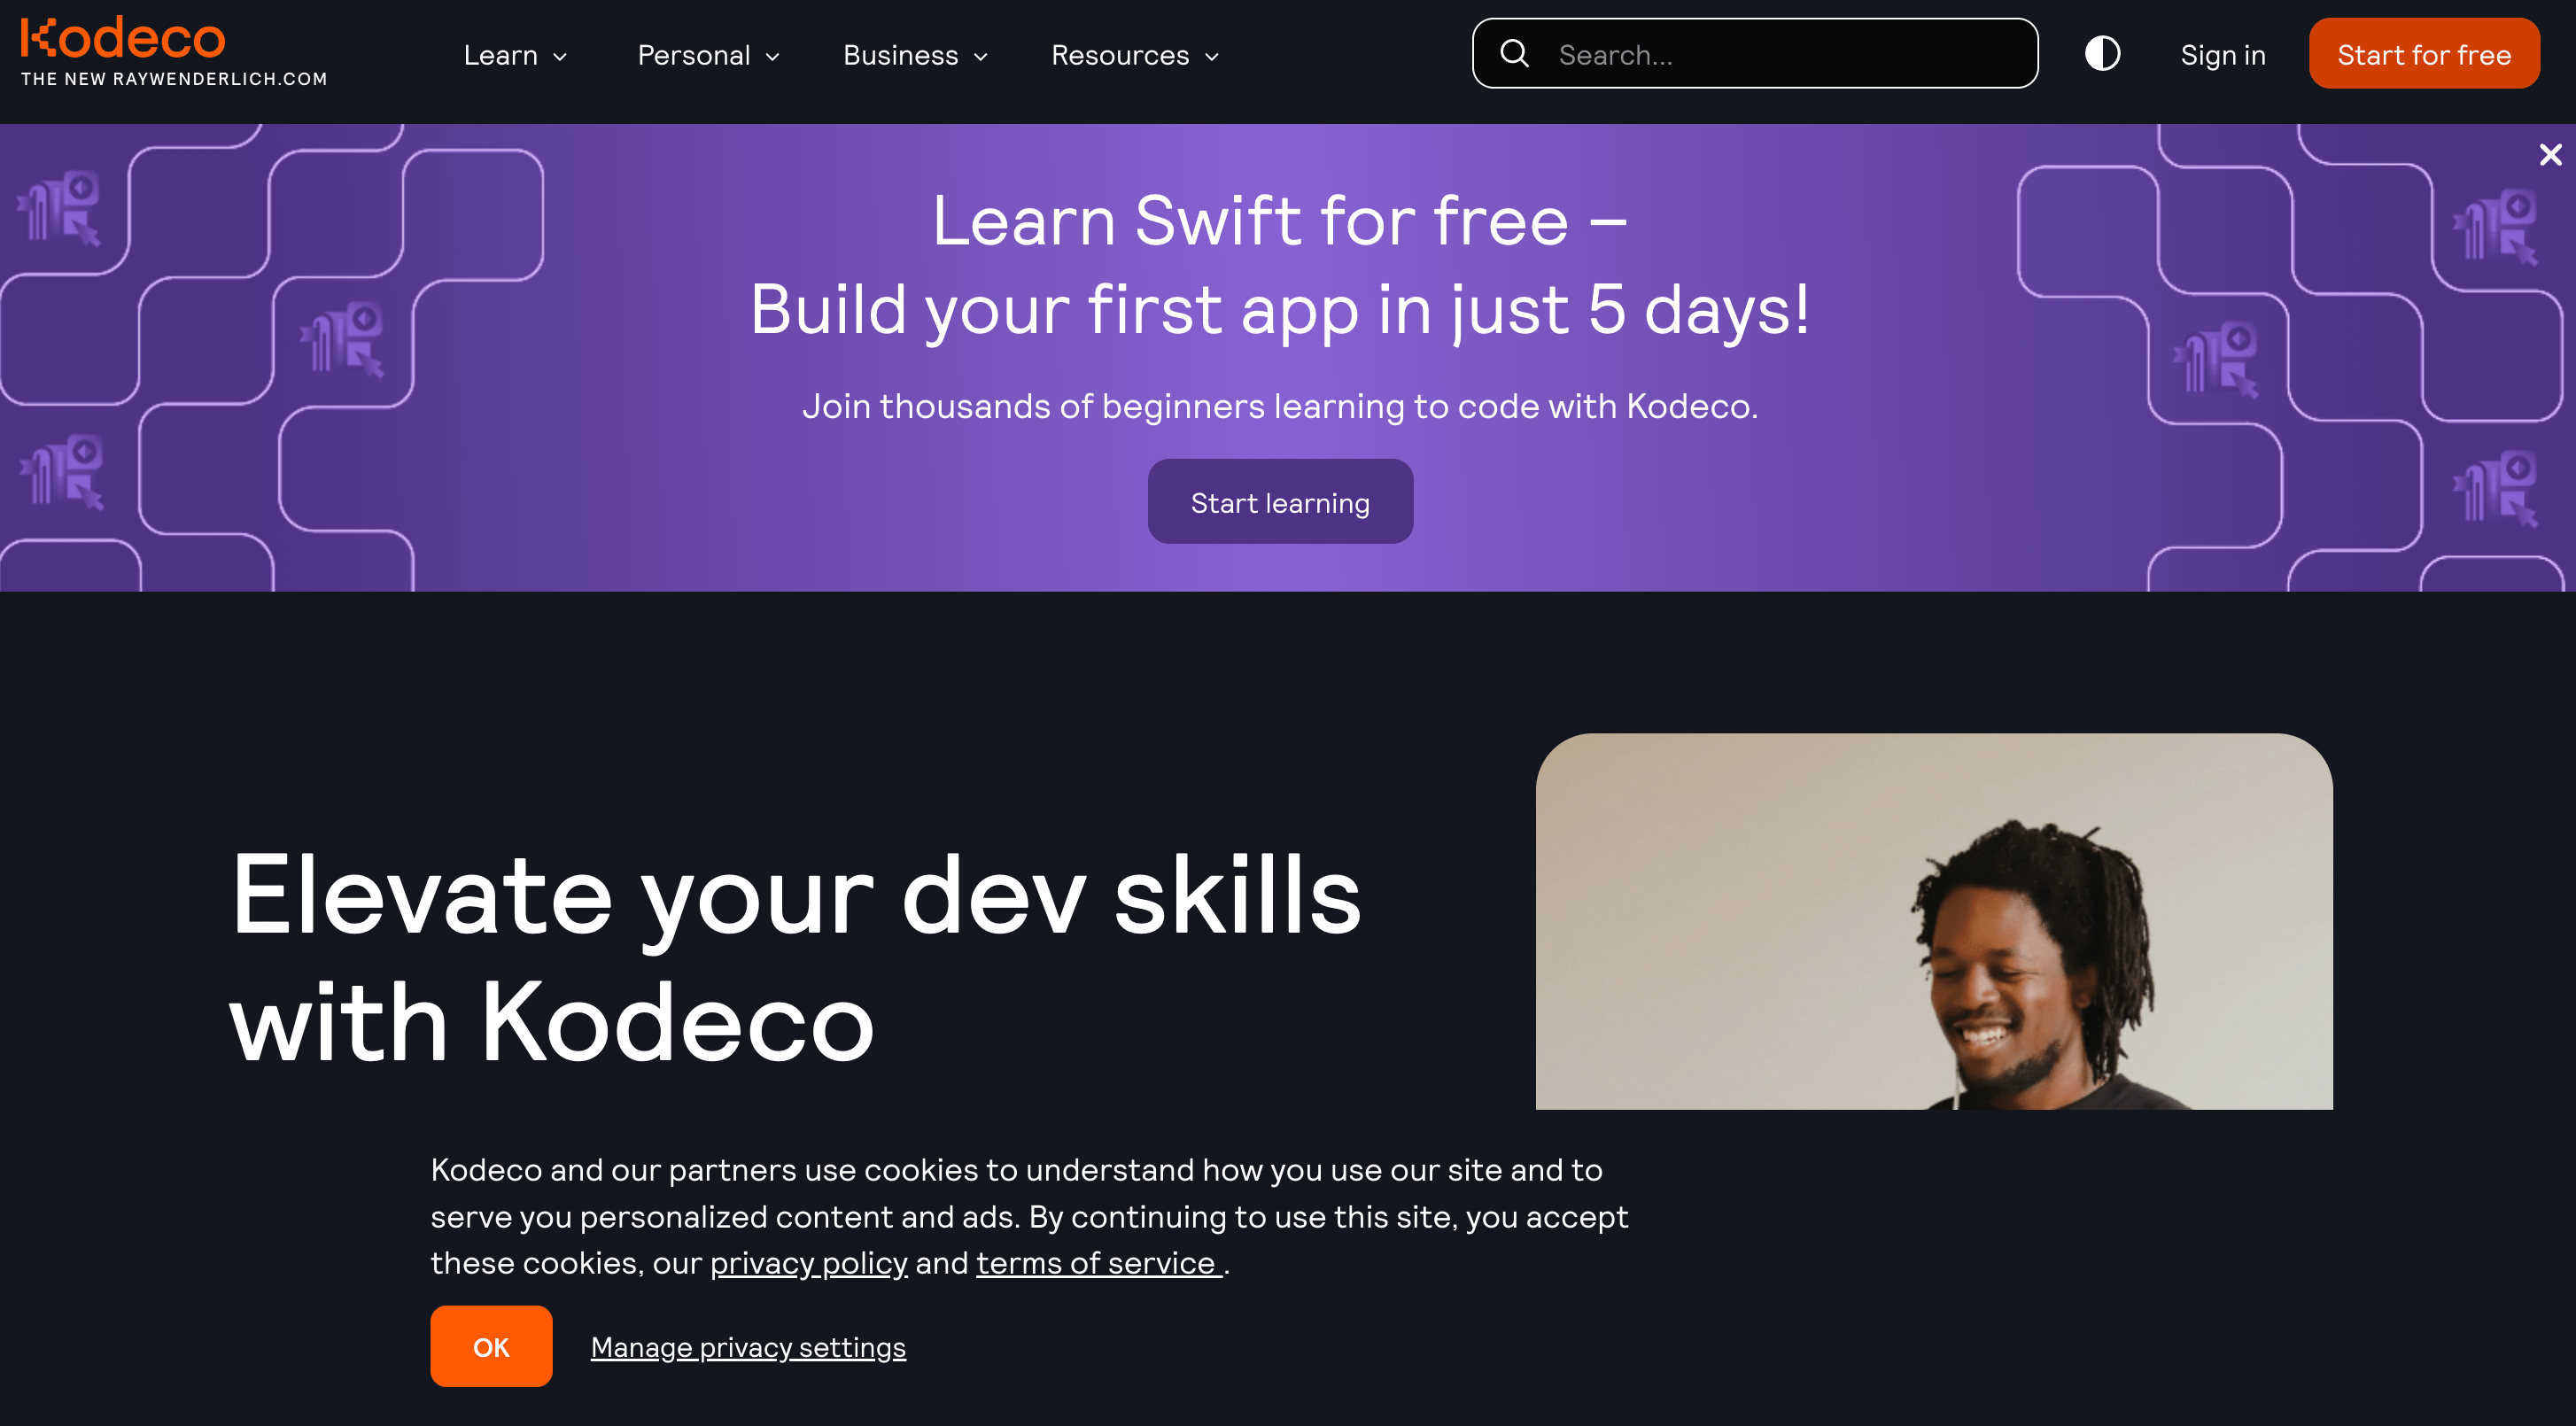This screenshot has height=1426, width=2576.
Task: Expand the Personal menu chevron
Action: pos(773,57)
